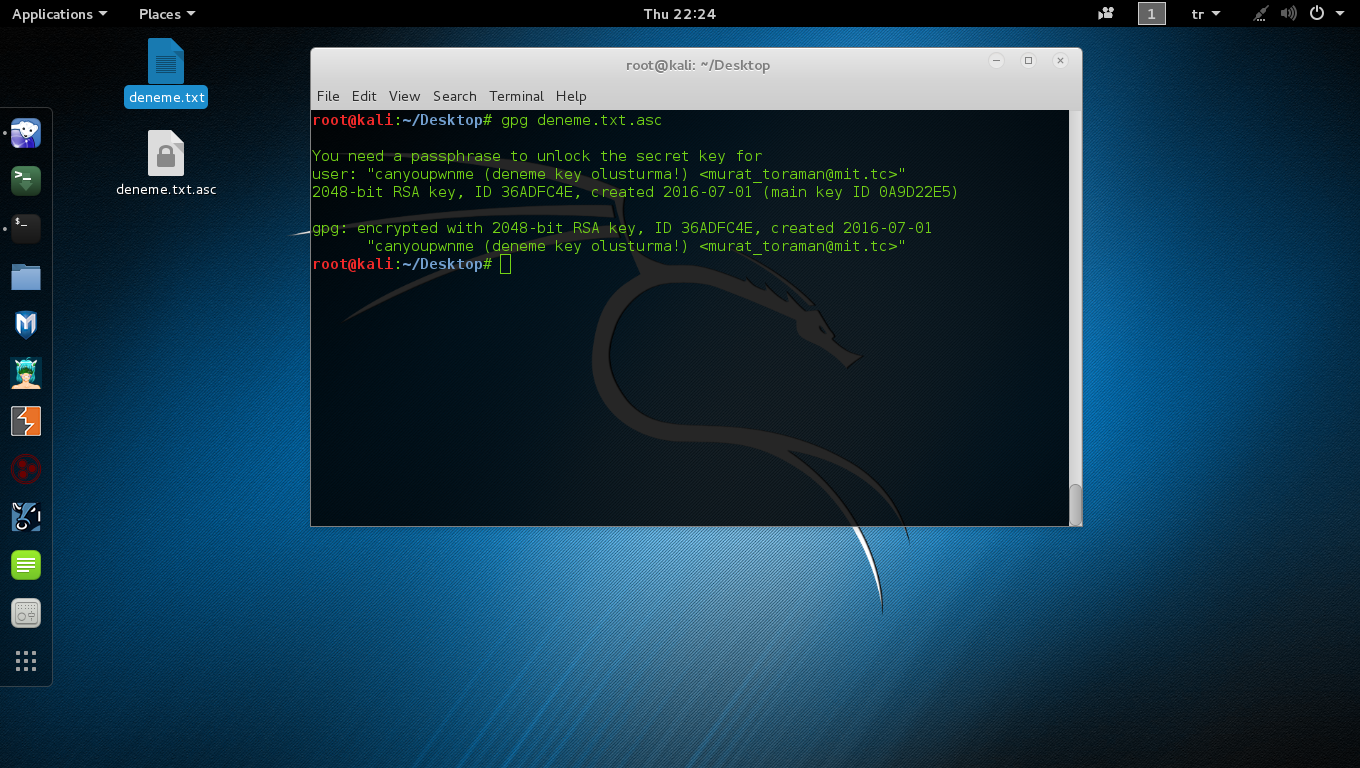Expand the Places dropdown menu
The width and height of the screenshot is (1360, 768).
(x=167, y=14)
